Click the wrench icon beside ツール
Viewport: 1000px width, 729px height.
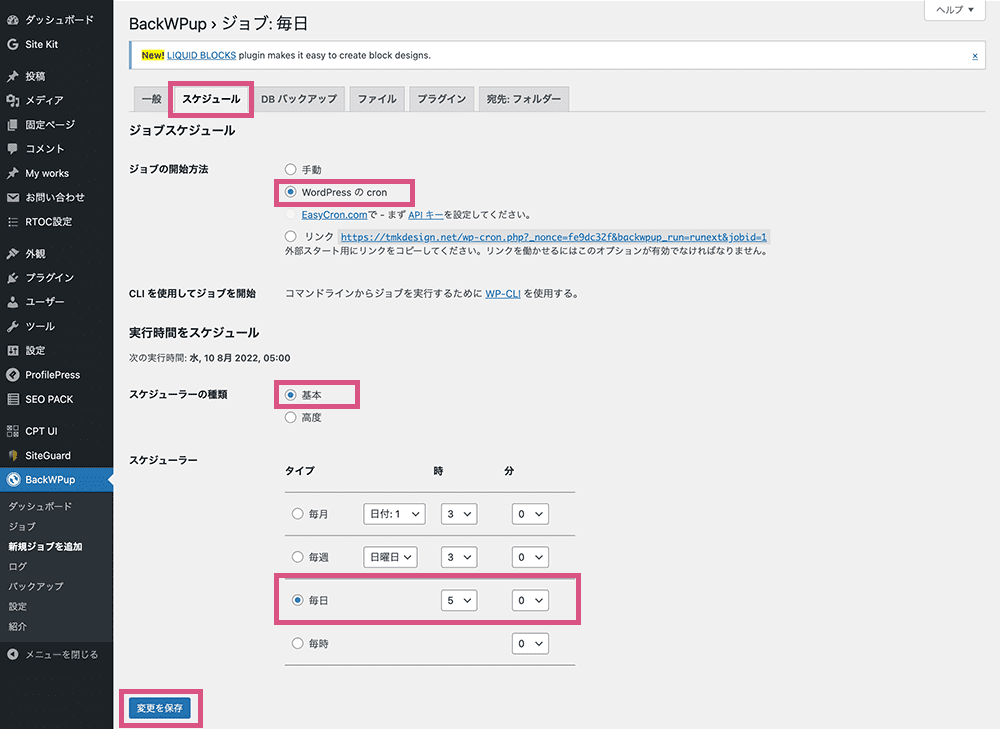(12, 327)
